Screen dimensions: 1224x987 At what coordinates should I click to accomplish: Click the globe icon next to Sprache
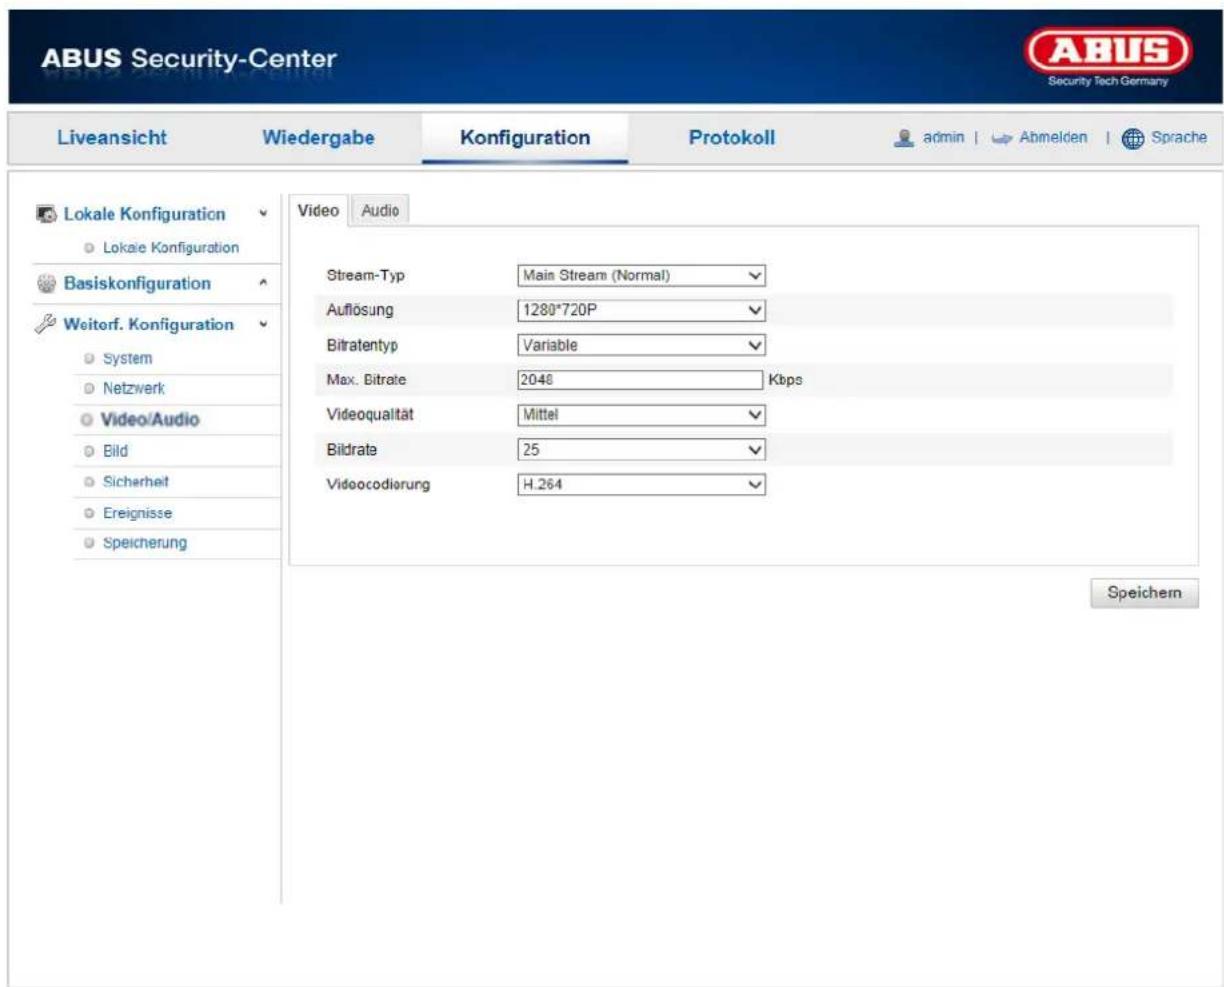1132,138
